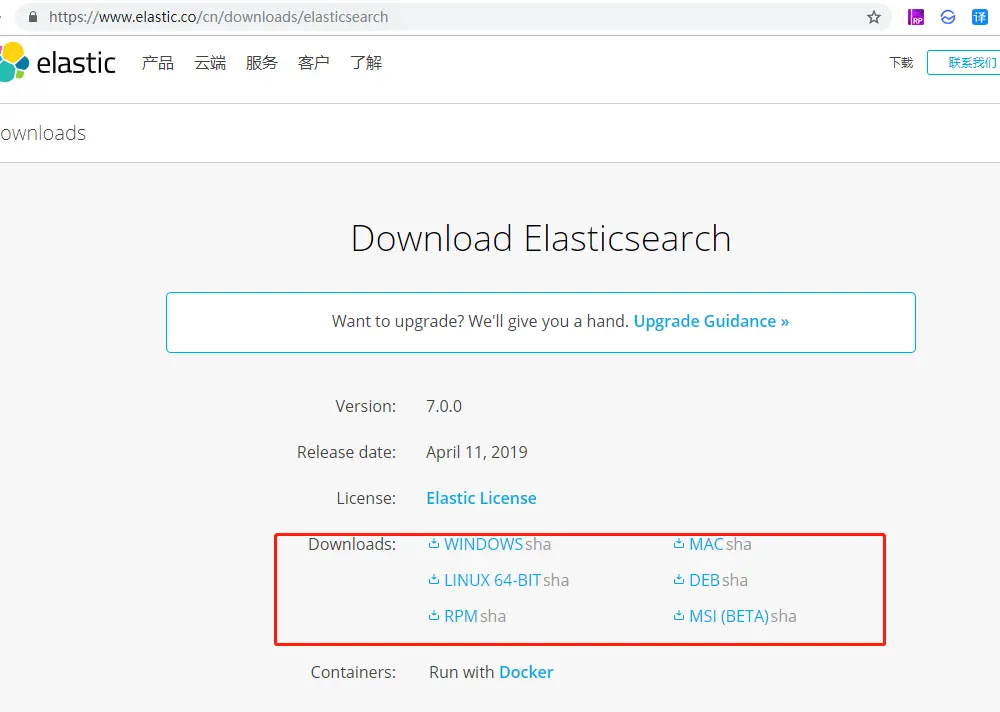The image size is (1000, 712).
Task: Download the MAC package
Action: coord(706,544)
